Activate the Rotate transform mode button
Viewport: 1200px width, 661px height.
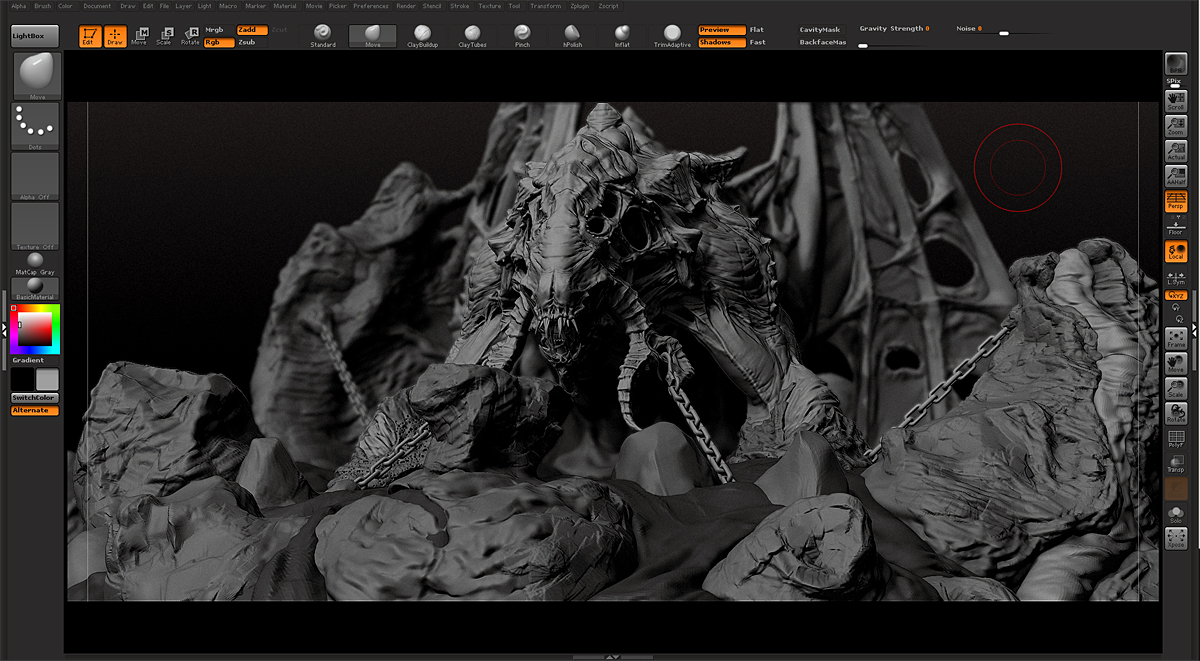click(x=190, y=36)
